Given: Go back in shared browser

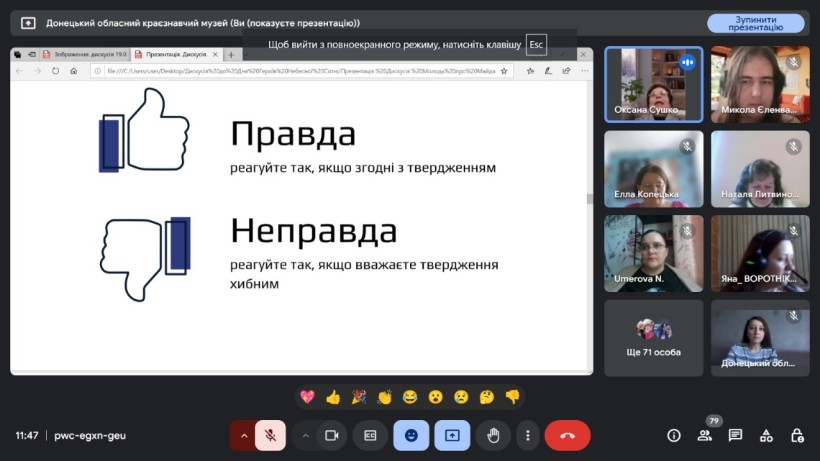Looking at the screenshot, I should coord(19,71).
